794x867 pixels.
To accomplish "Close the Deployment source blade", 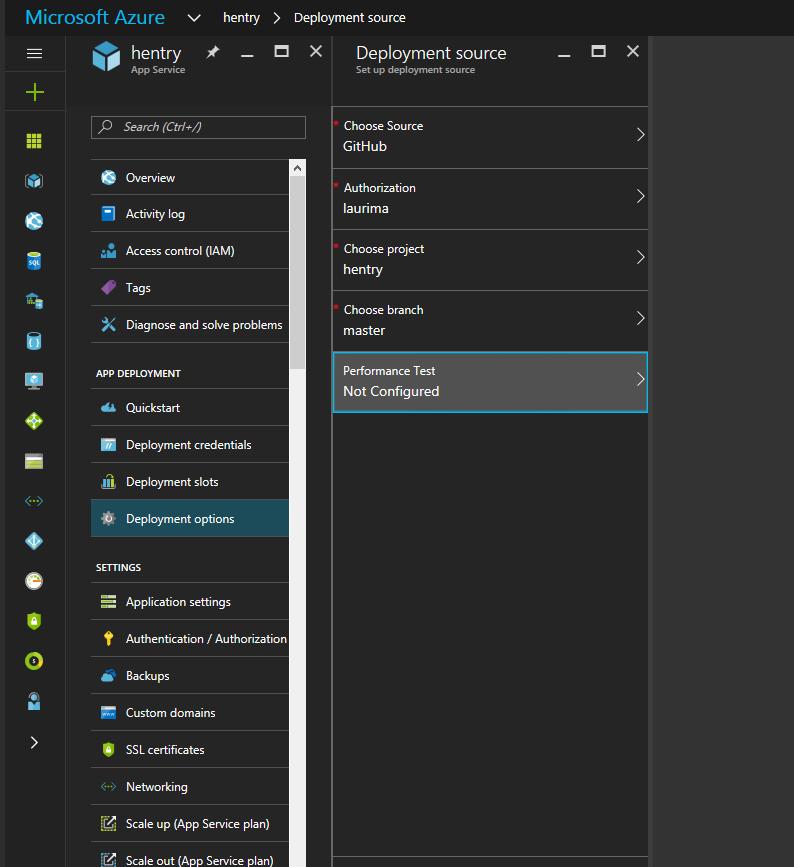I will coord(633,51).
